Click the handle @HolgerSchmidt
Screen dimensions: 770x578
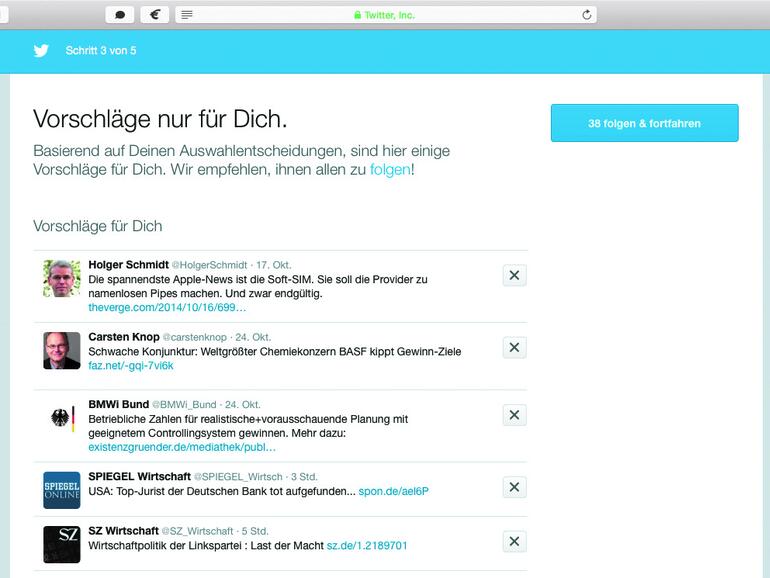(x=210, y=265)
